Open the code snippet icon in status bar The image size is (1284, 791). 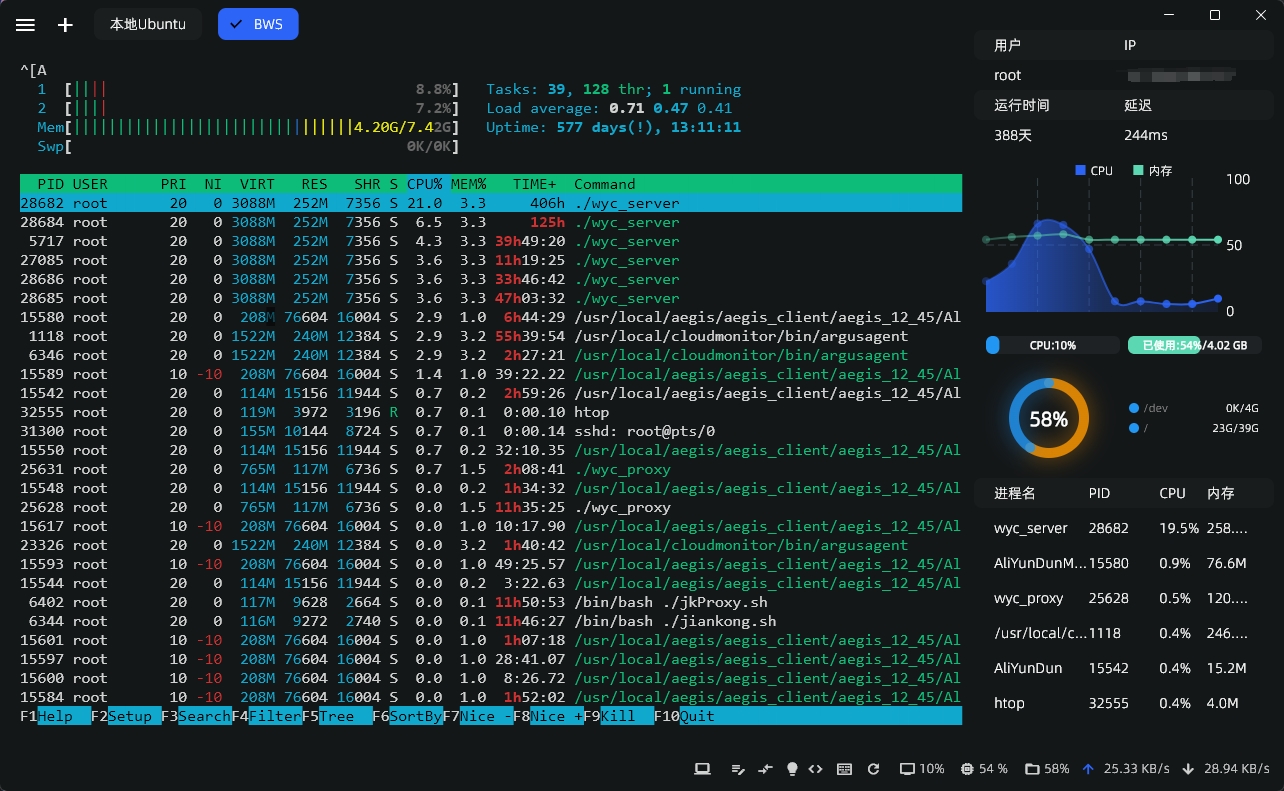tap(816, 769)
